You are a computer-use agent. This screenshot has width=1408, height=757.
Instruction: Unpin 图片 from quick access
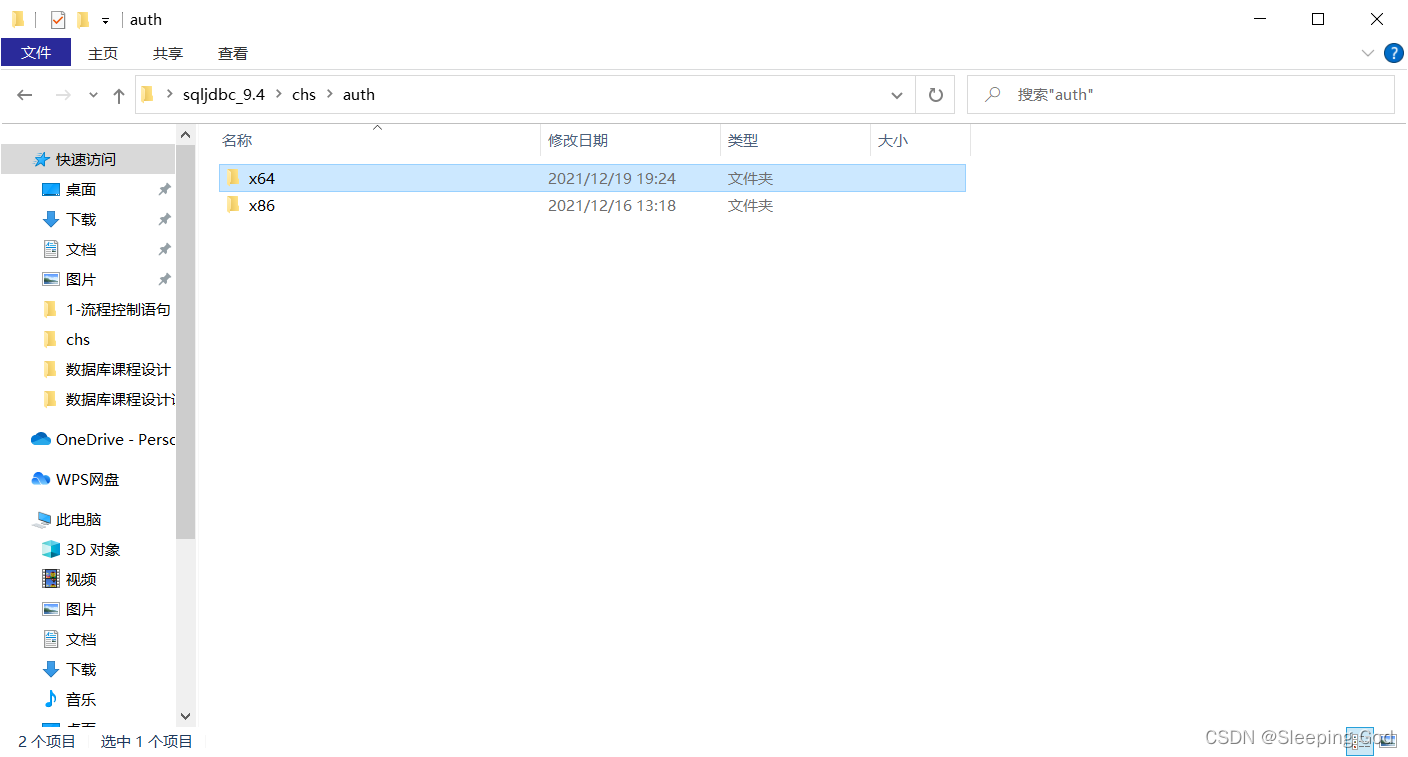(x=164, y=279)
